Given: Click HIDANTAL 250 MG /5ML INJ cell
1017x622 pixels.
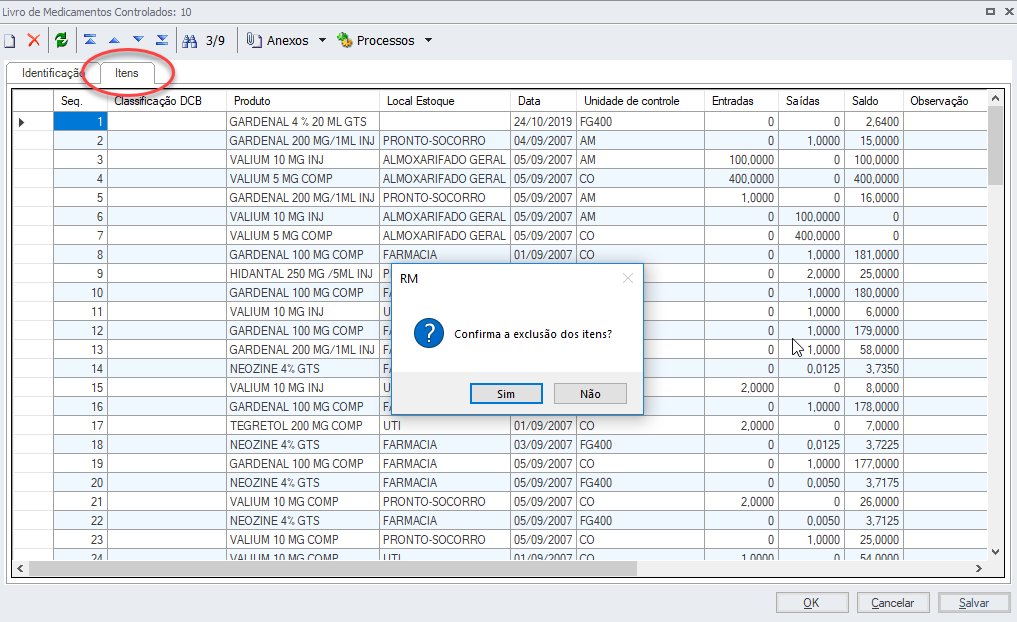Looking at the screenshot, I should [302, 274].
